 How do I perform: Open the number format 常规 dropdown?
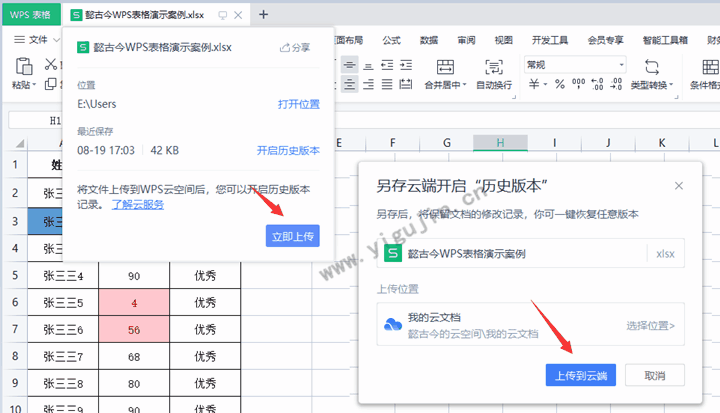pos(575,65)
